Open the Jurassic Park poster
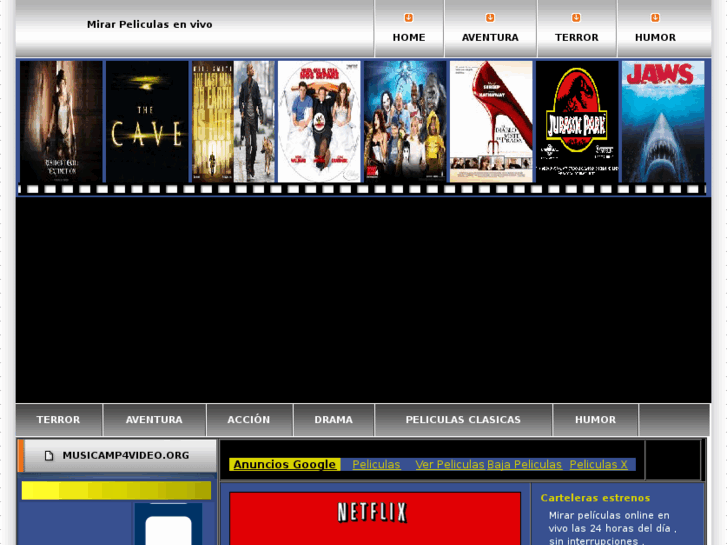Image resolution: width=727 pixels, height=545 pixels. click(x=577, y=122)
